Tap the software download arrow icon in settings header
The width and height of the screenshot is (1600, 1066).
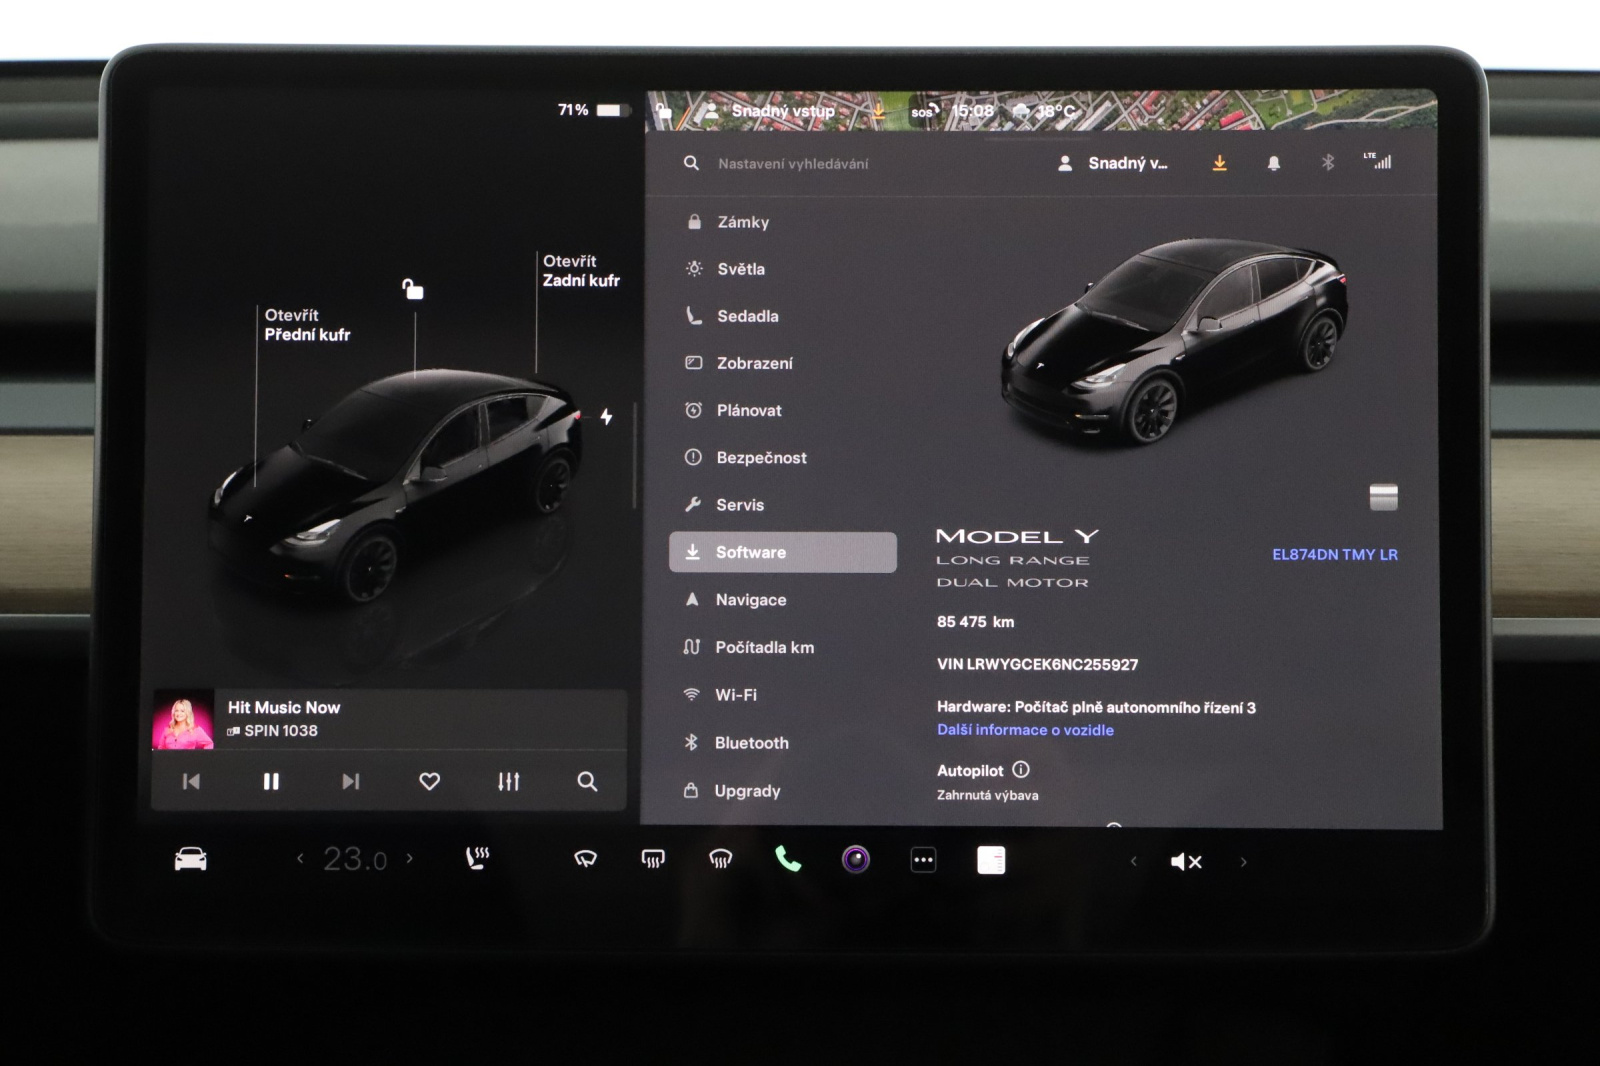tap(1219, 163)
